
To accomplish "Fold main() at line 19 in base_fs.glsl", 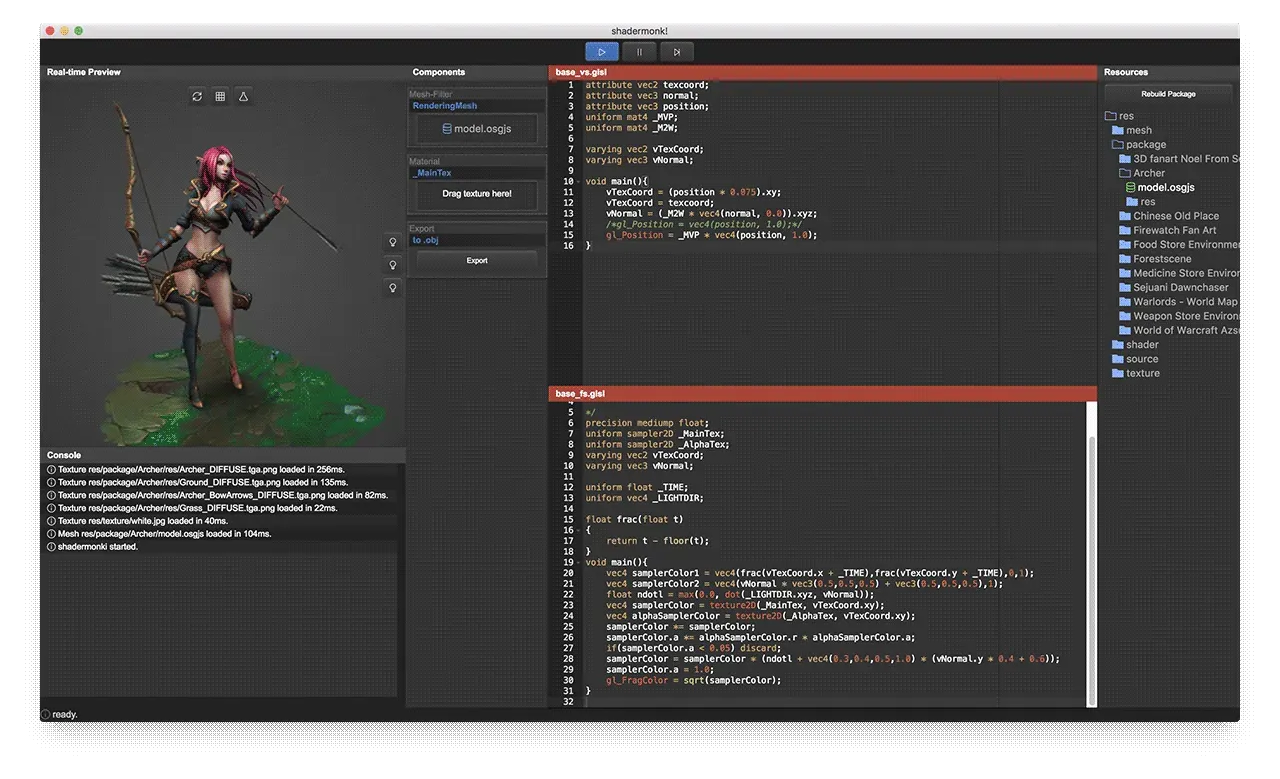I will pos(578,562).
